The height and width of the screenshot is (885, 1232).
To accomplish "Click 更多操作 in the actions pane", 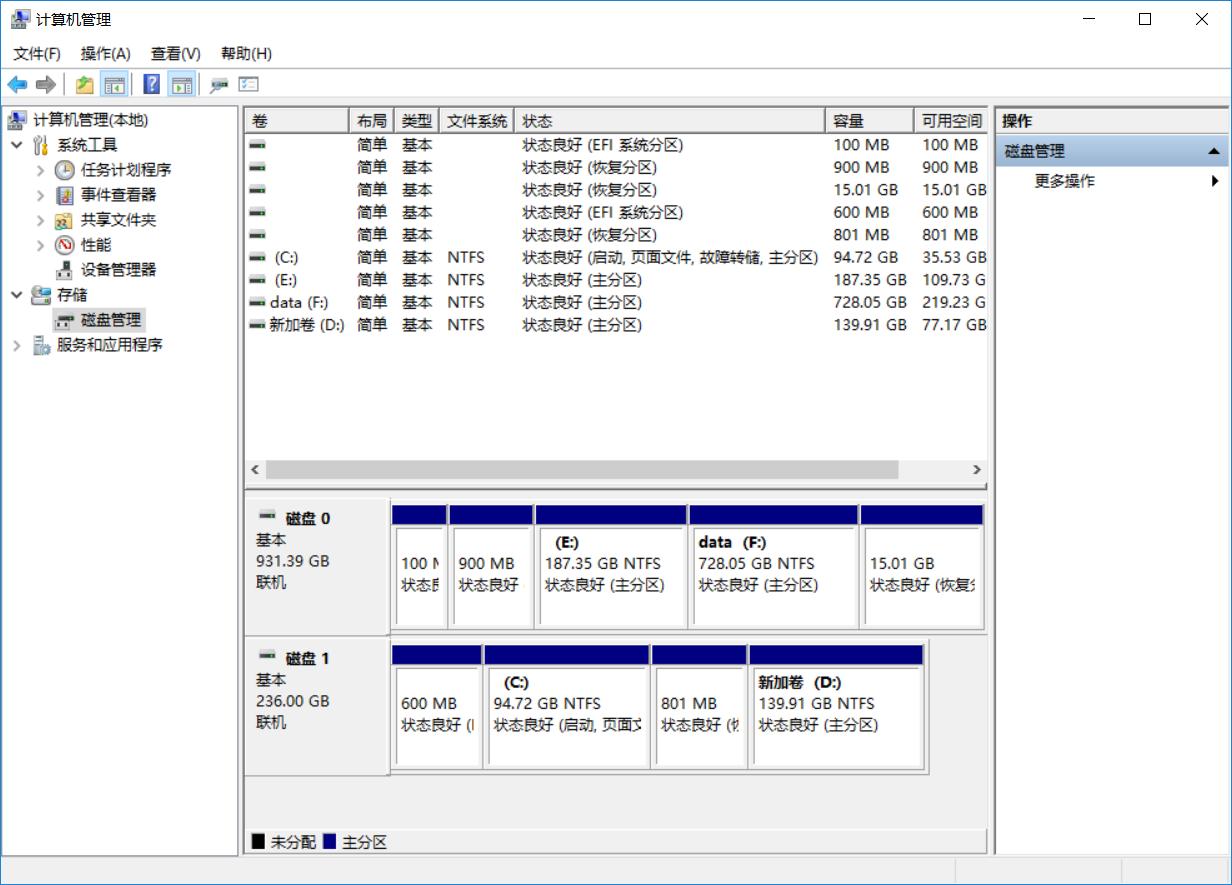I will tap(1064, 181).
